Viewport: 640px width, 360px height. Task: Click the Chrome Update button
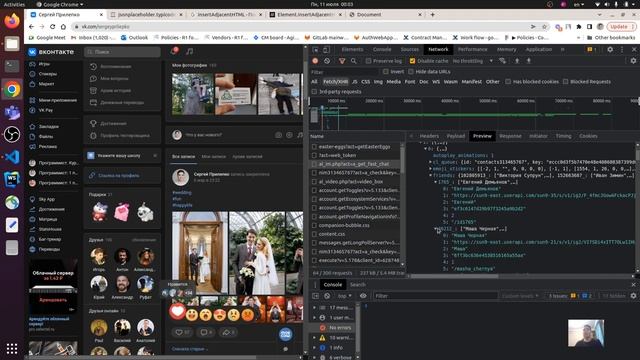[x=621, y=27]
